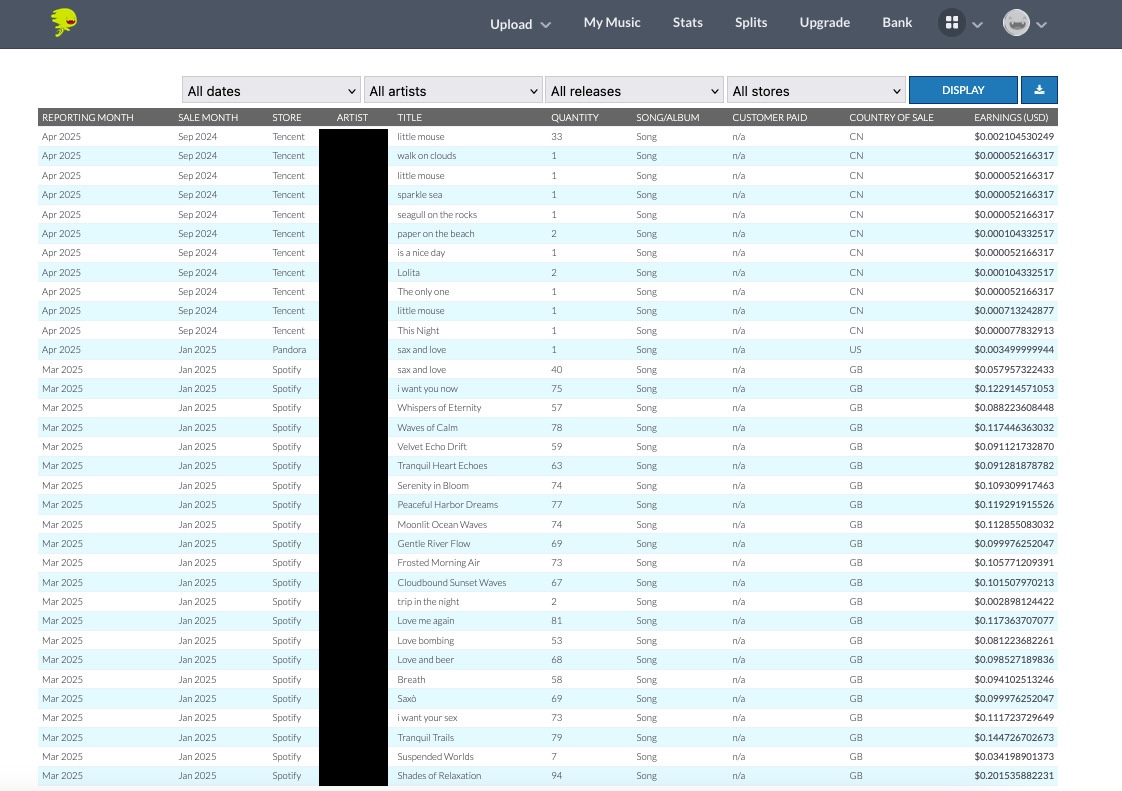Screen dimensions: 1122x791
Task: Click the user profile avatar
Action: click(1016, 23)
